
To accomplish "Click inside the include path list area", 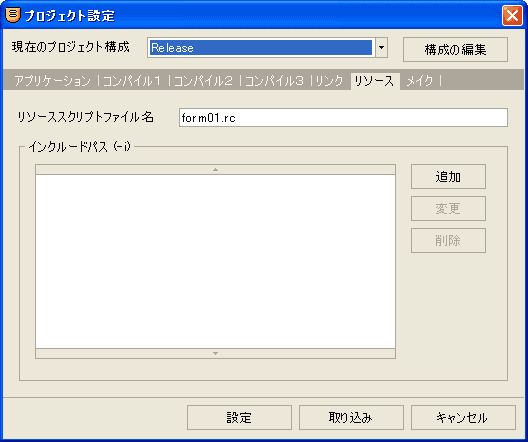I will point(216,262).
